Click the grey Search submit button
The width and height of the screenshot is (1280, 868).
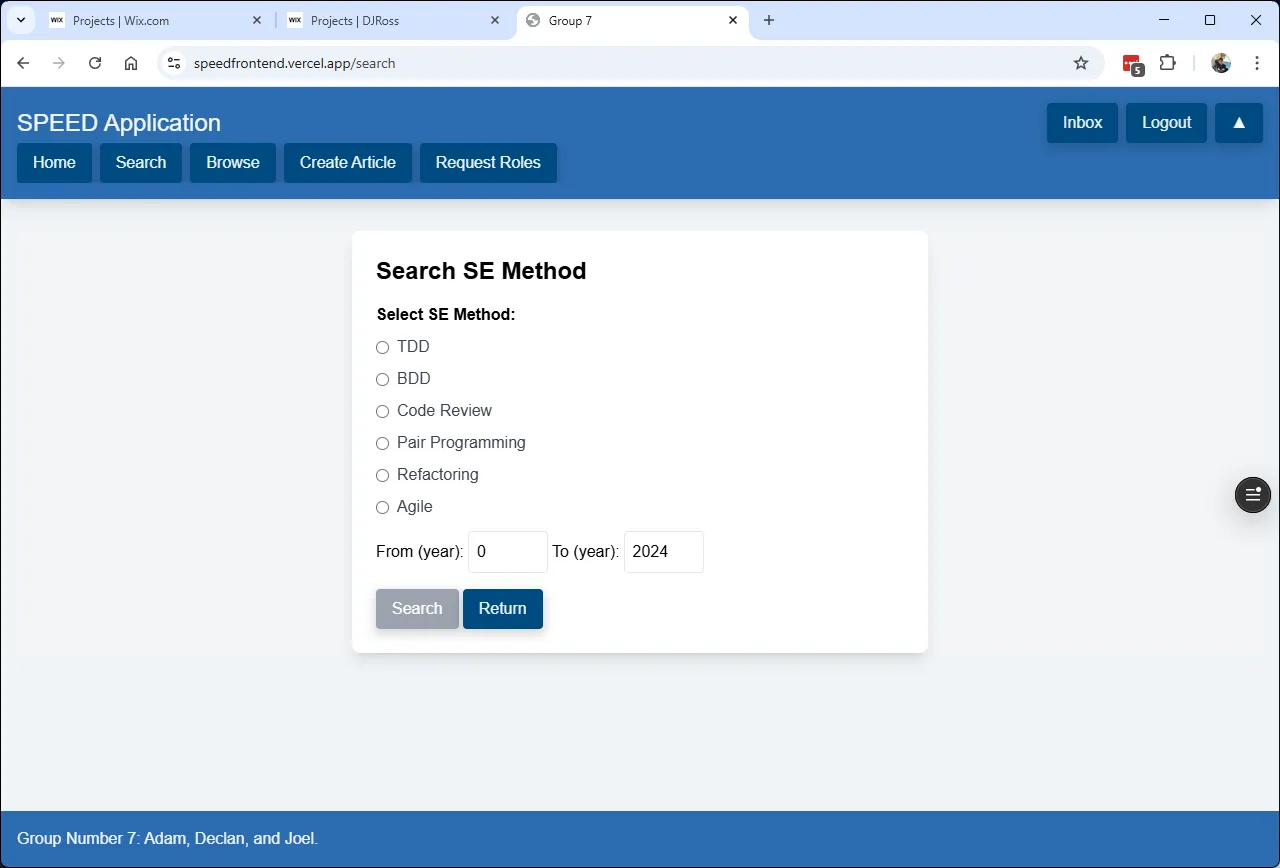click(x=417, y=609)
